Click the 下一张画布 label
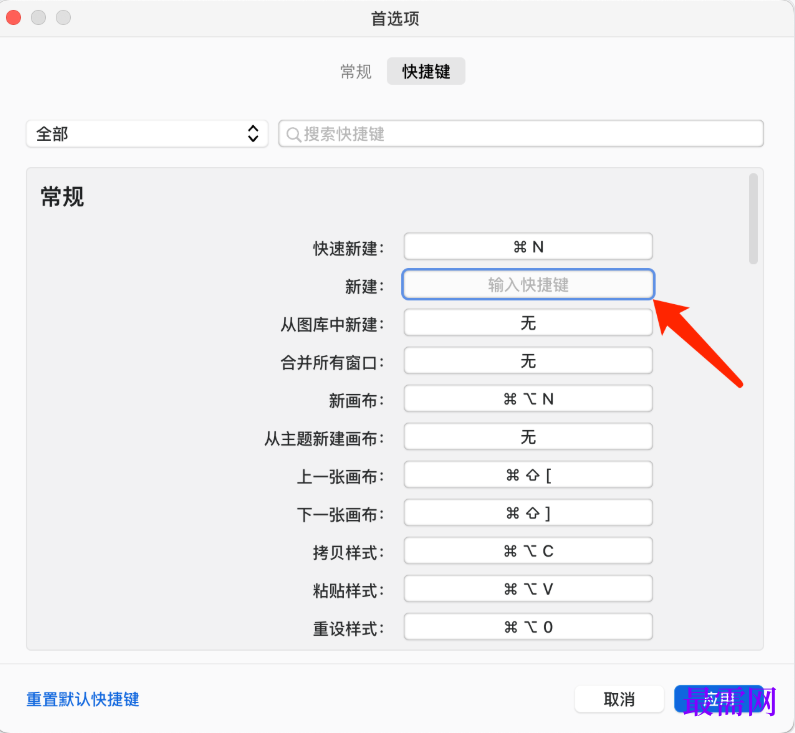This screenshot has height=733, width=795. pos(341,515)
